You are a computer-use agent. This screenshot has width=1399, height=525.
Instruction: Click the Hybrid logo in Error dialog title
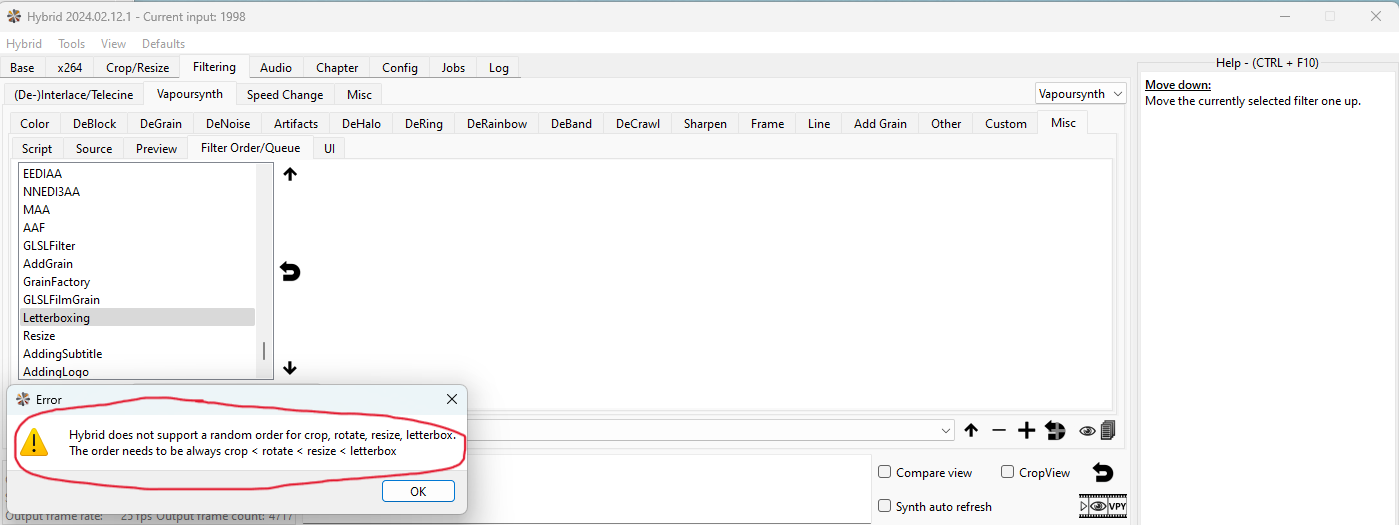23,399
